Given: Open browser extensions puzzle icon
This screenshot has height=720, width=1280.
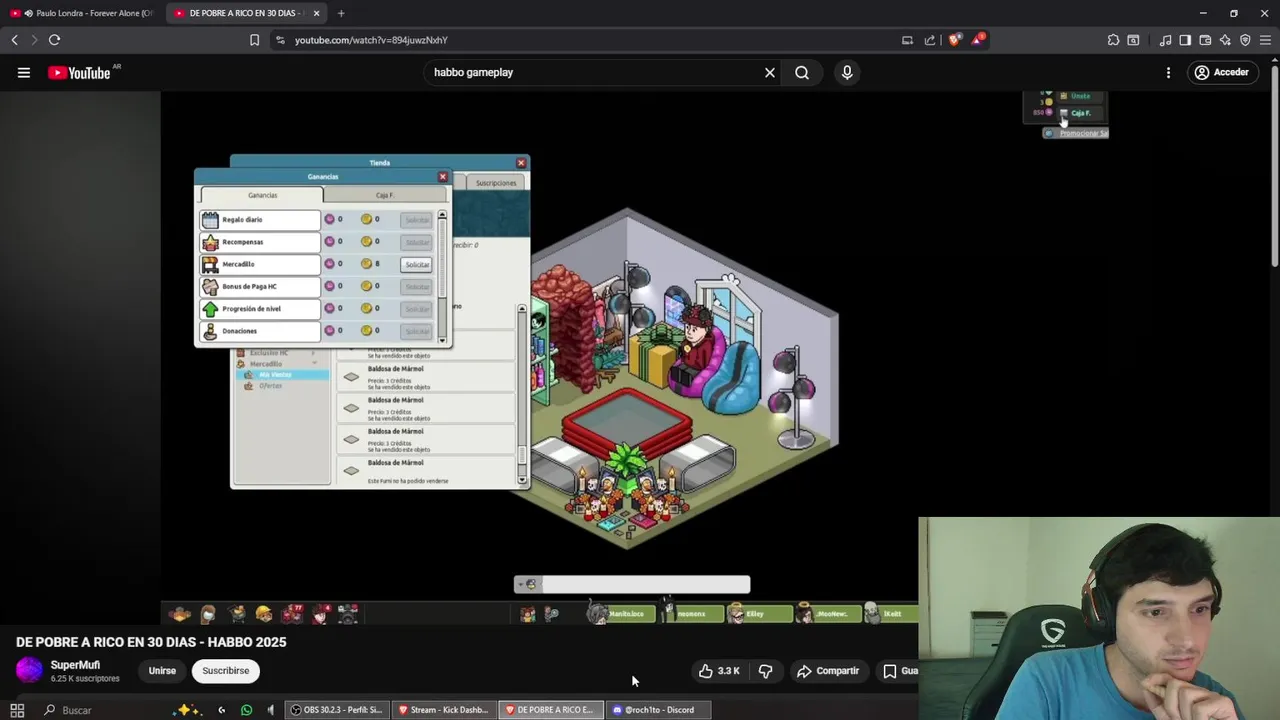Looking at the screenshot, I should click(1113, 40).
